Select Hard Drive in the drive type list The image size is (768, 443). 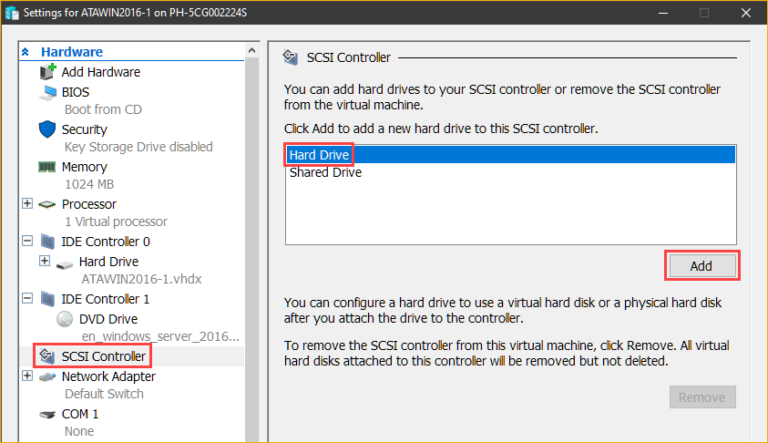click(510, 155)
